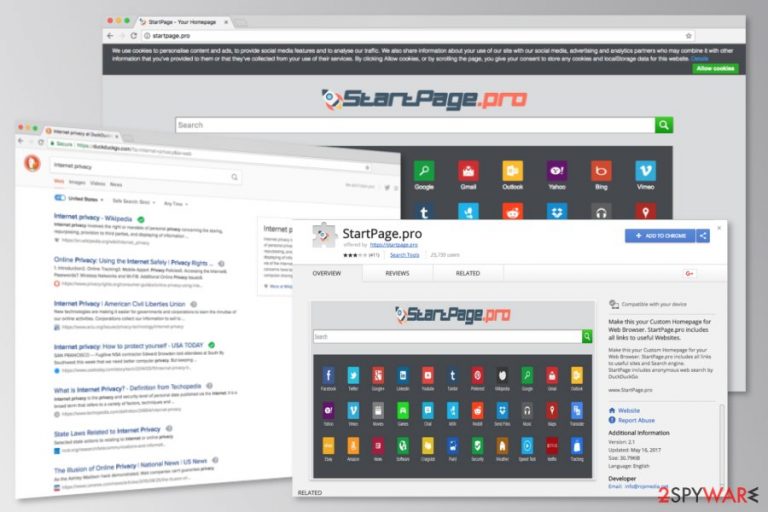
Task: Go back in the startpage.pro browser window
Action: [x=110, y=36]
